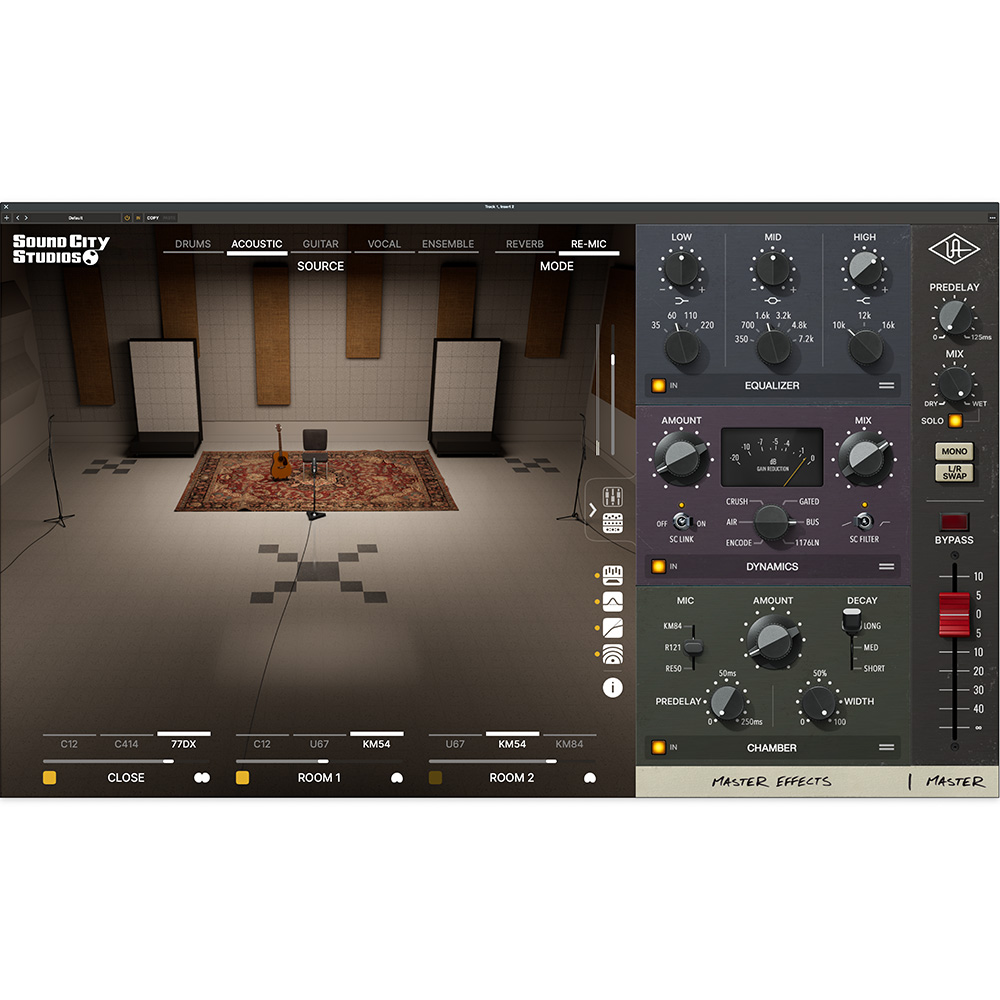
Task: Show plugin info via the i icon
Action: point(612,687)
